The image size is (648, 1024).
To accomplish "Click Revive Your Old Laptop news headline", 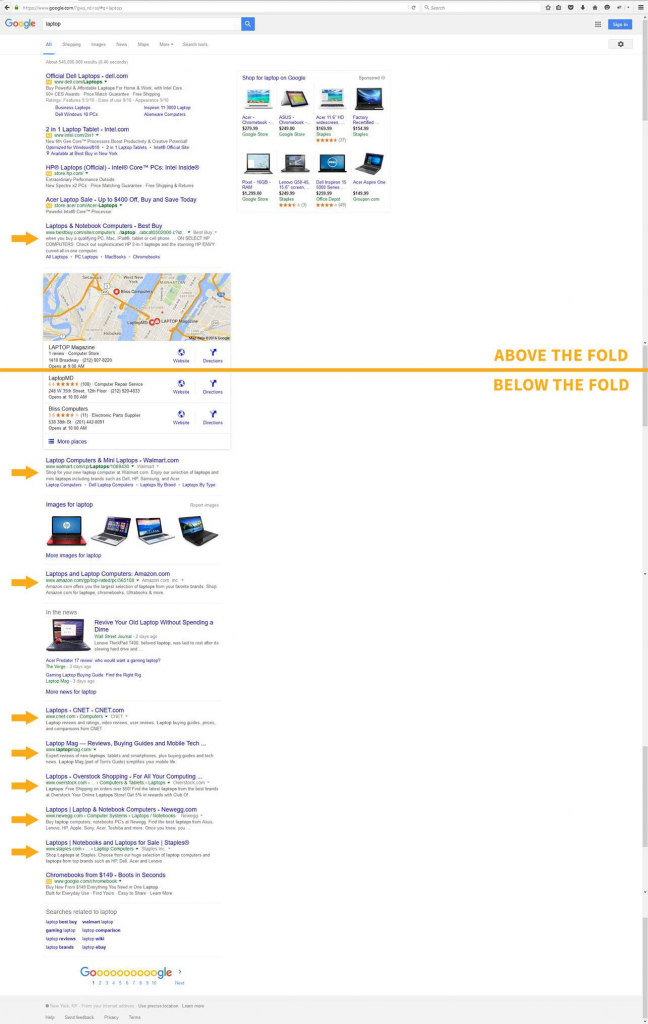I will pos(154,626).
